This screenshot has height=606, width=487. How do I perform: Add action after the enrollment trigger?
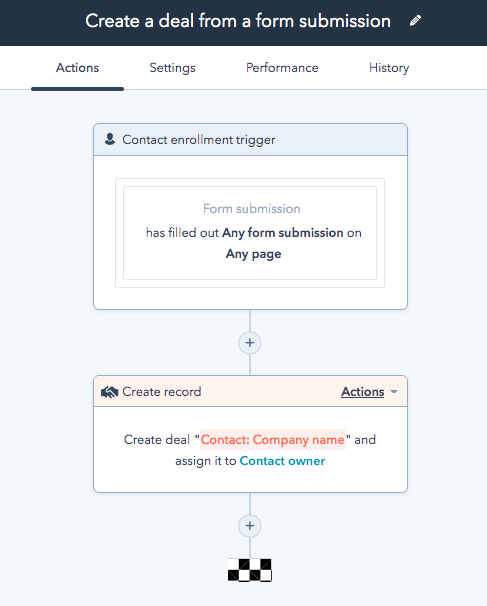[x=250, y=343]
